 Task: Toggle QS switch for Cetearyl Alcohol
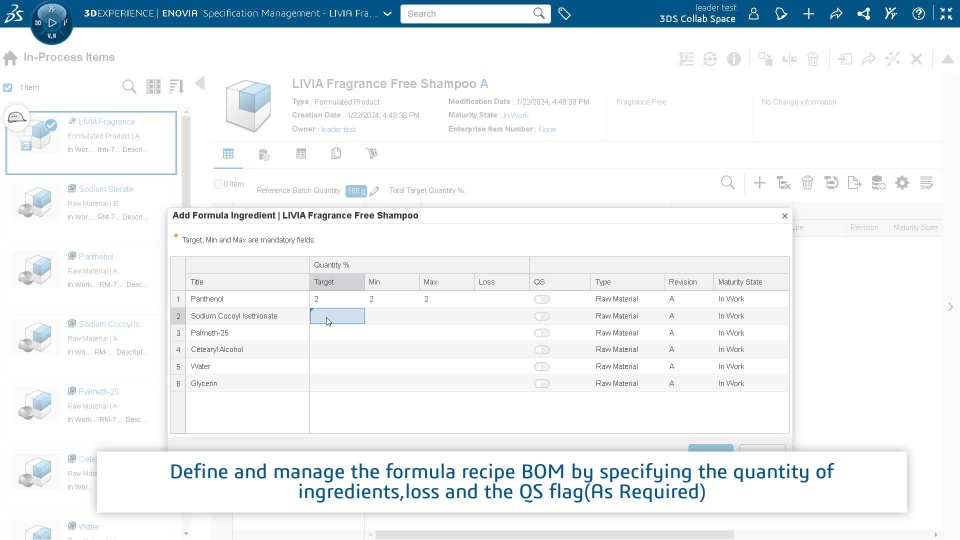click(x=542, y=350)
